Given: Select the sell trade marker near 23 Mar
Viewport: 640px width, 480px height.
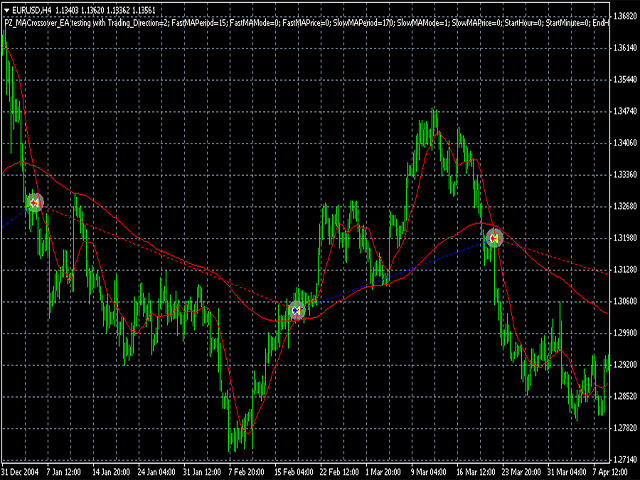Looking at the screenshot, I should click(494, 238).
